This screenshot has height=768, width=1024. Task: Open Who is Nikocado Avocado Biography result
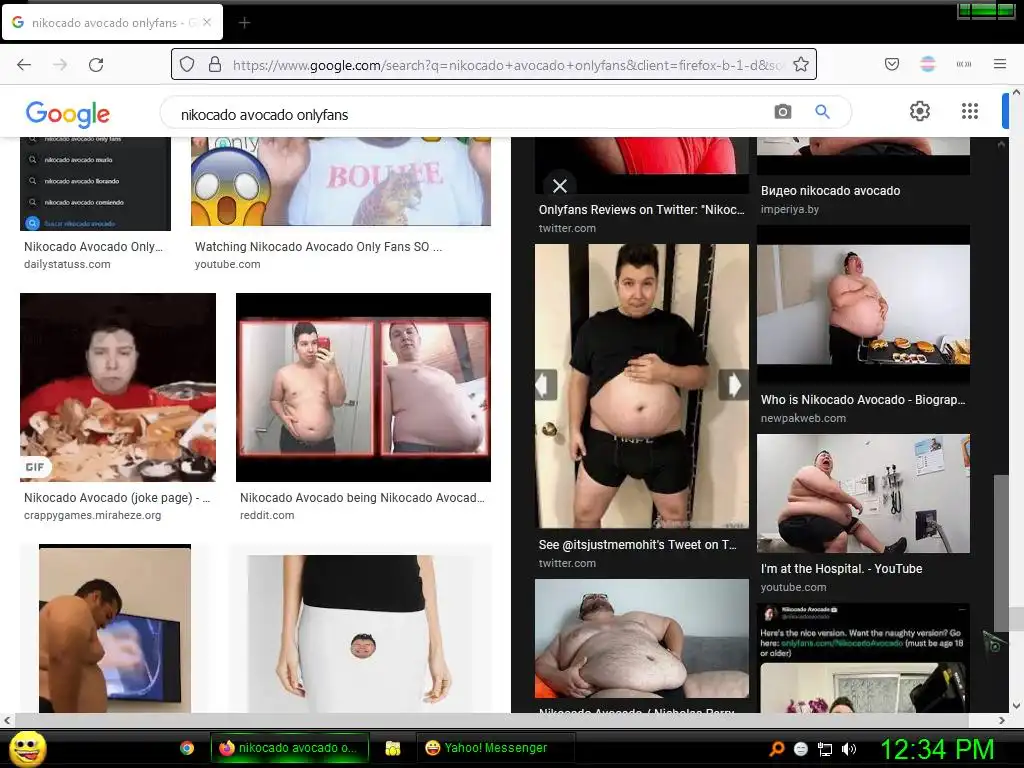tap(863, 400)
